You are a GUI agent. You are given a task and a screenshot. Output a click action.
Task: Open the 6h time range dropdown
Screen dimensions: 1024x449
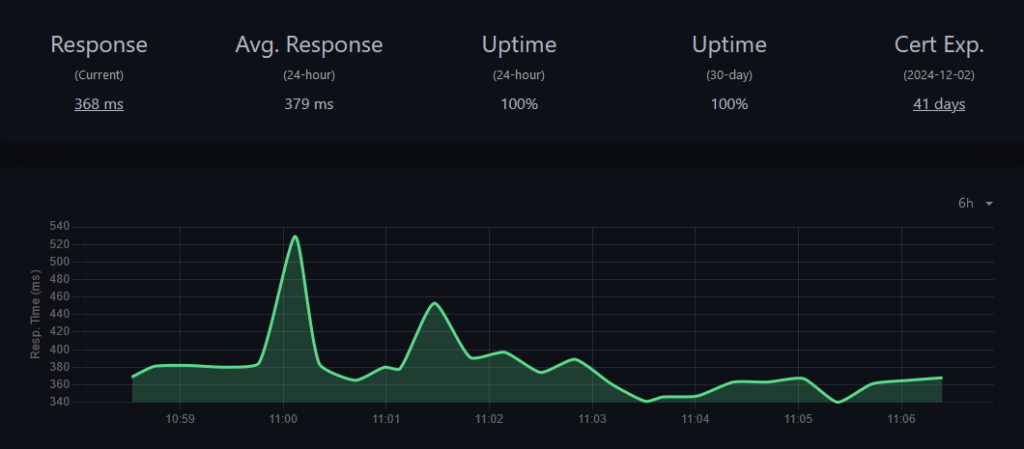(976, 204)
